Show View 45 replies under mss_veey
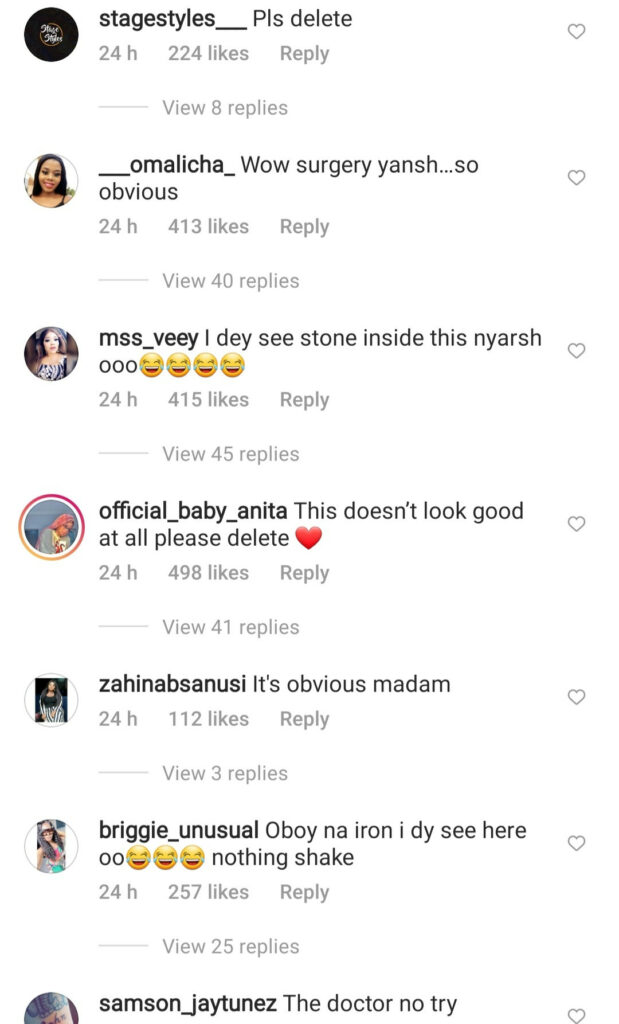The image size is (619, 1024). pos(230,454)
